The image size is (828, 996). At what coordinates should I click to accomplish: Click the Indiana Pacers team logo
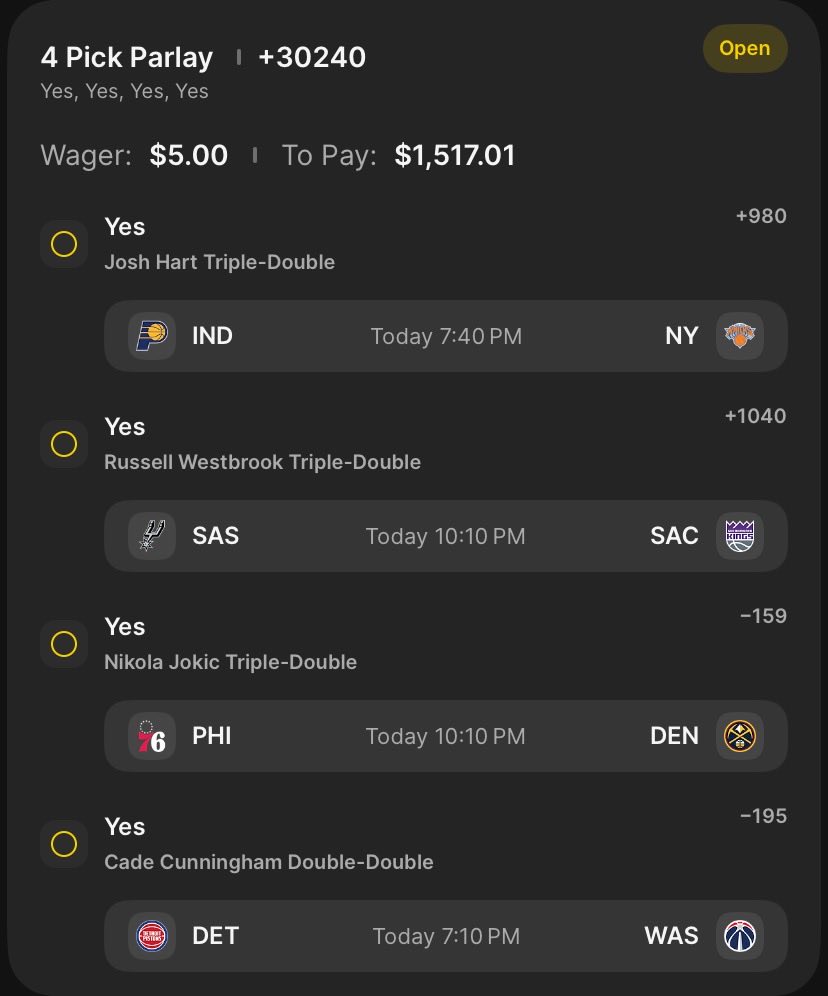point(152,336)
